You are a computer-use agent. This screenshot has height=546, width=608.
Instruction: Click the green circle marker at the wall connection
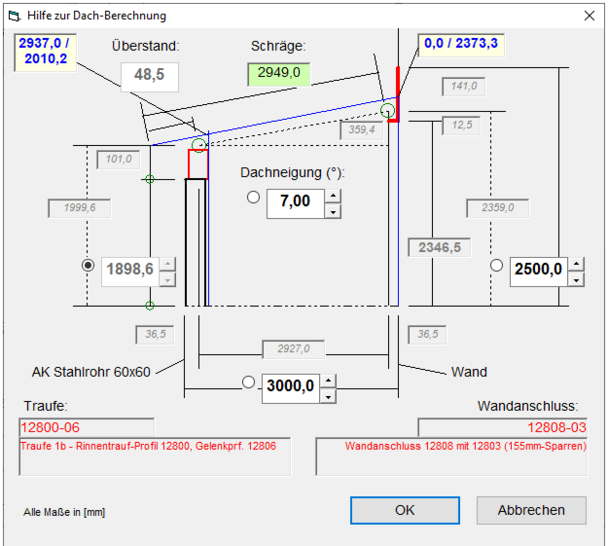(387, 111)
